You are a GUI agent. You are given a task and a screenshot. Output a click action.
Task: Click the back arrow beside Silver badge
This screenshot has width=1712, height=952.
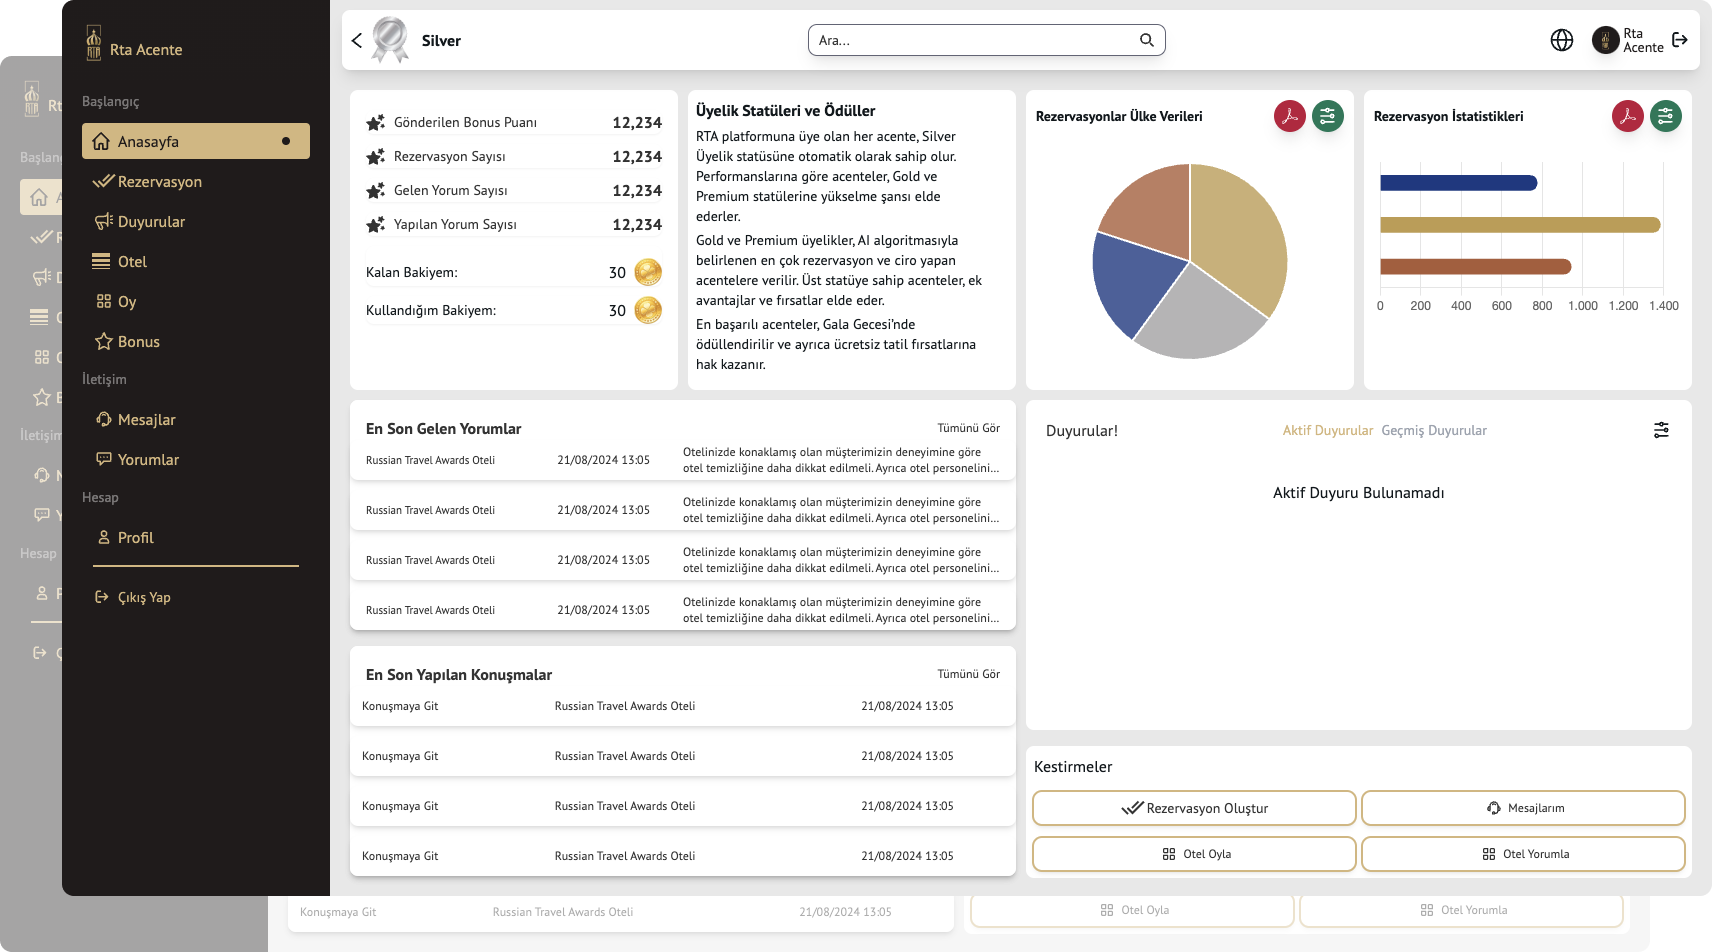click(357, 40)
